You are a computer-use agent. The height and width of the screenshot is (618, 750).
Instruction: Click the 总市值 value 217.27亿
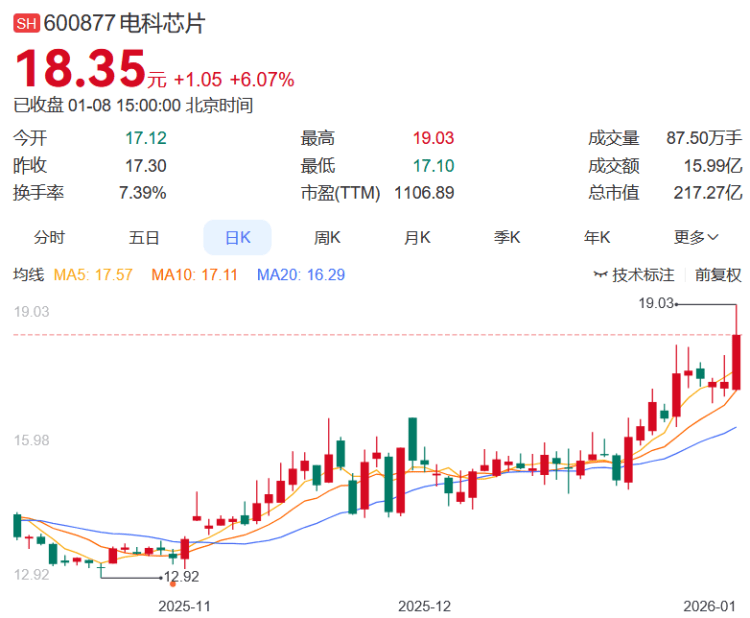click(x=708, y=193)
